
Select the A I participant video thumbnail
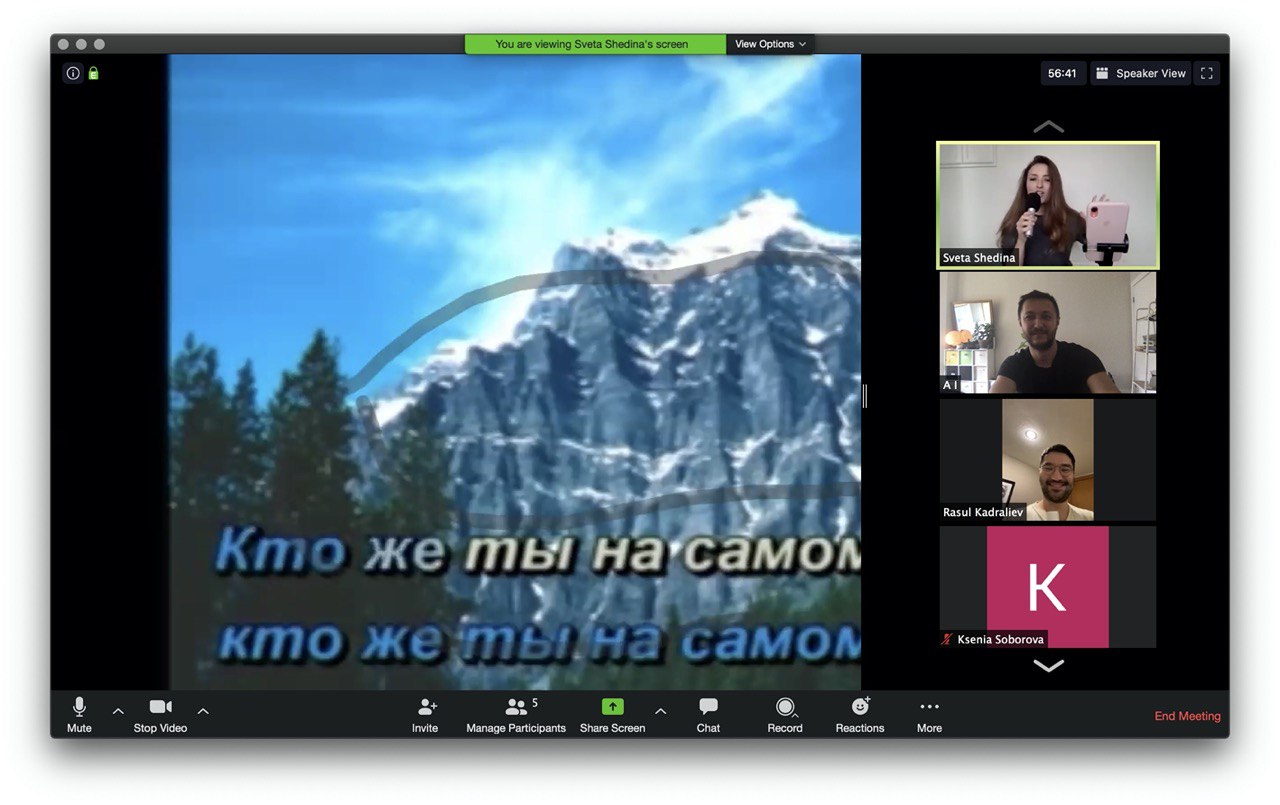pyautogui.click(x=1048, y=332)
